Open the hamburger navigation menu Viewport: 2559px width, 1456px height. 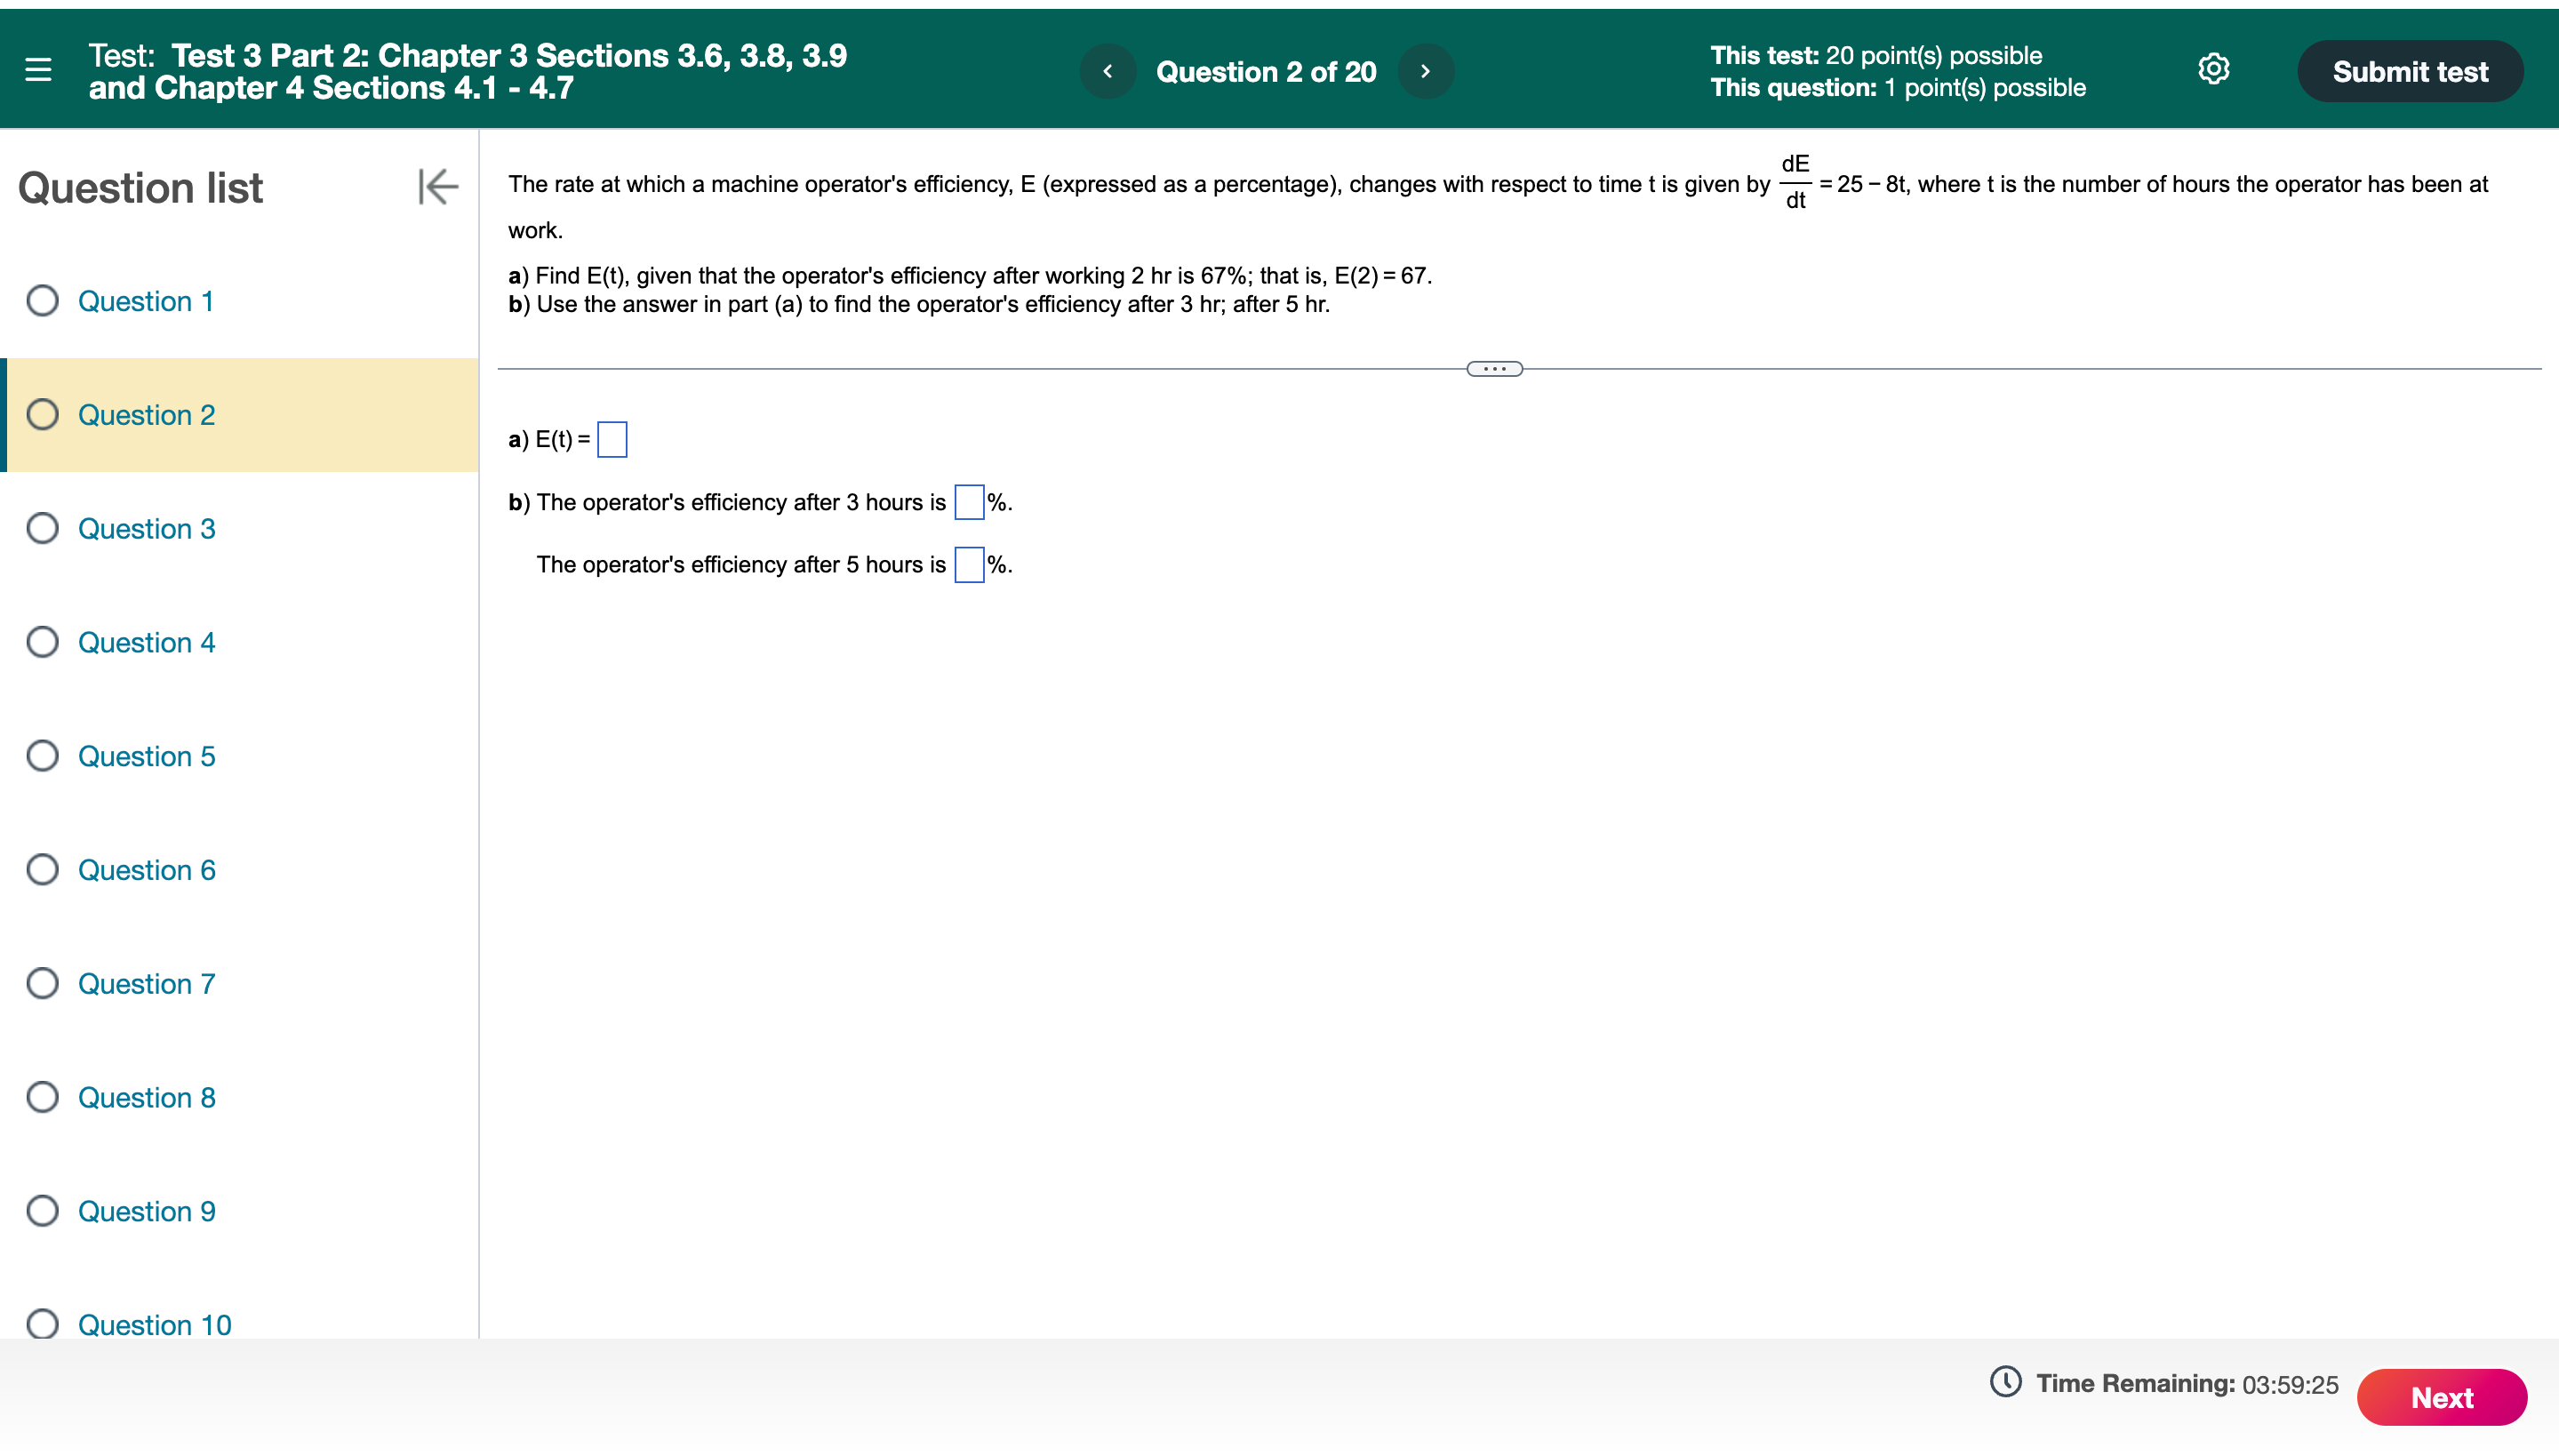pyautogui.click(x=36, y=69)
